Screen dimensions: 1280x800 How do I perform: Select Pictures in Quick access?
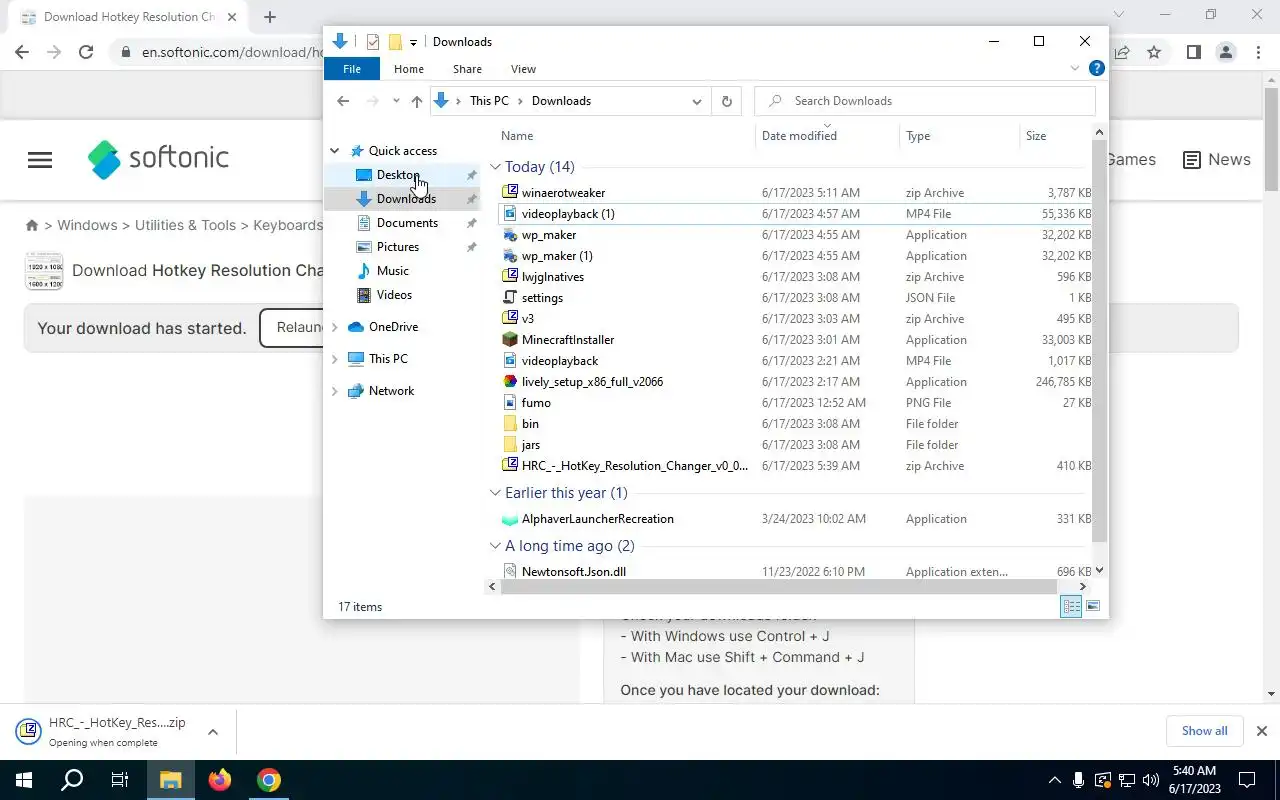coord(398,247)
